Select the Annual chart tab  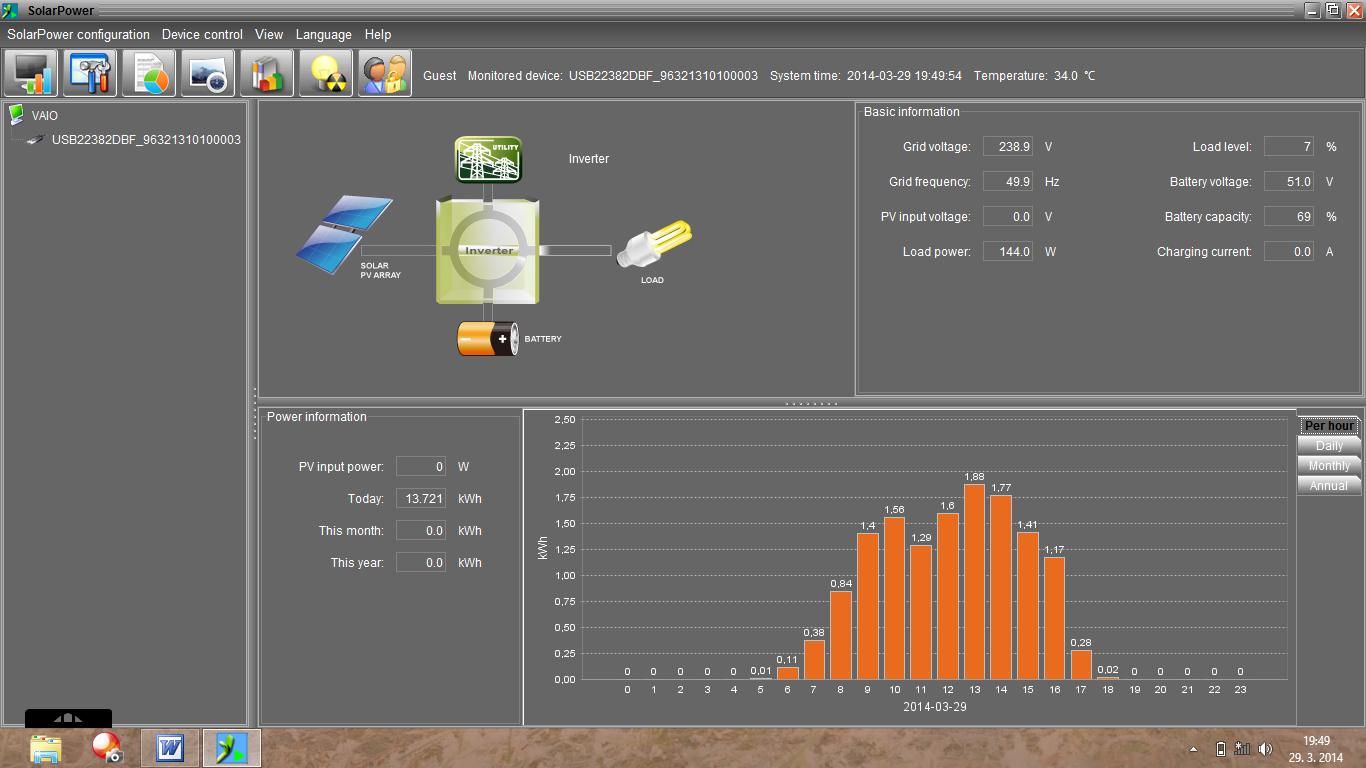pos(1328,486)
